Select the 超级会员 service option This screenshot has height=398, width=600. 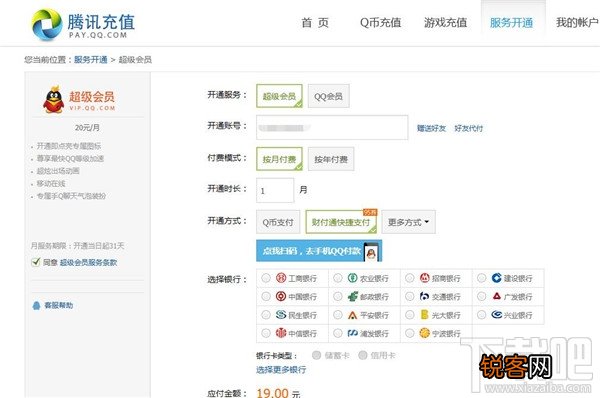(x=279, y=96)
